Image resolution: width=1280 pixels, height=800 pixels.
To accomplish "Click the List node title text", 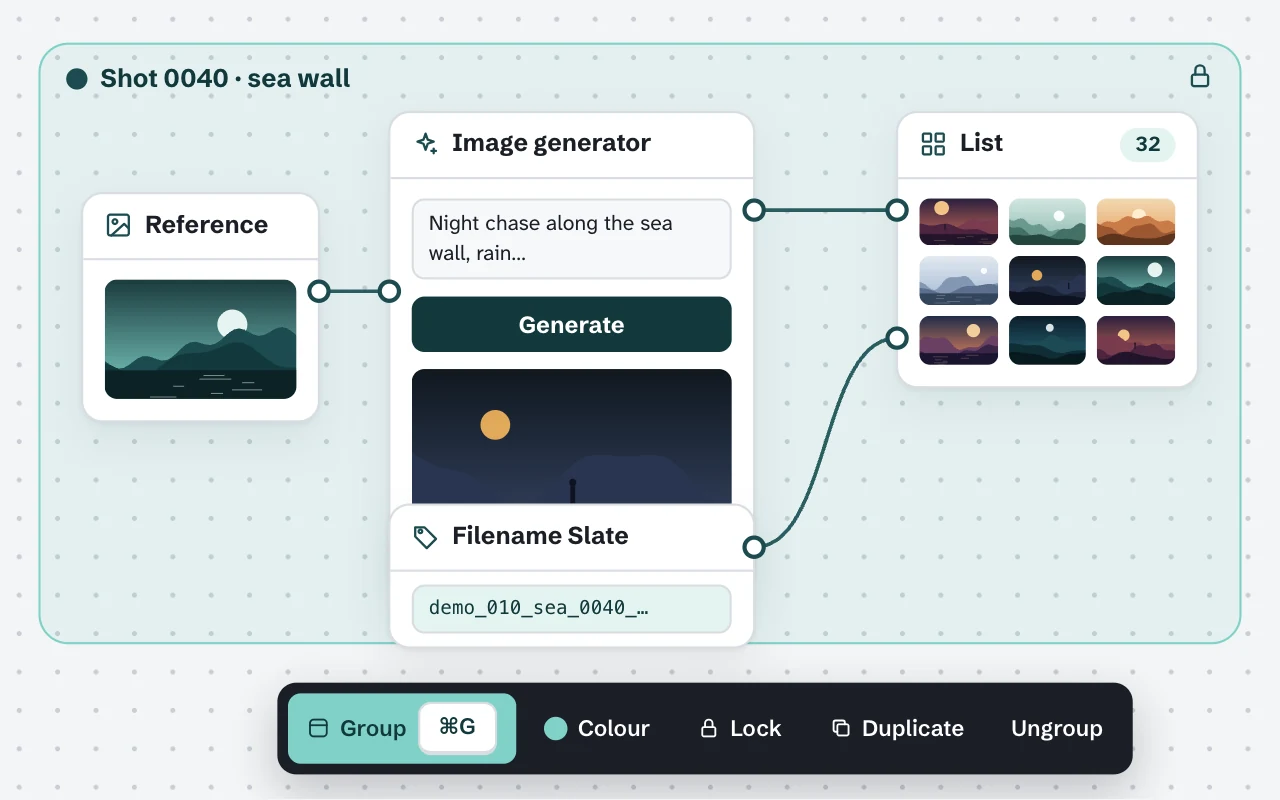I will 981,143.
